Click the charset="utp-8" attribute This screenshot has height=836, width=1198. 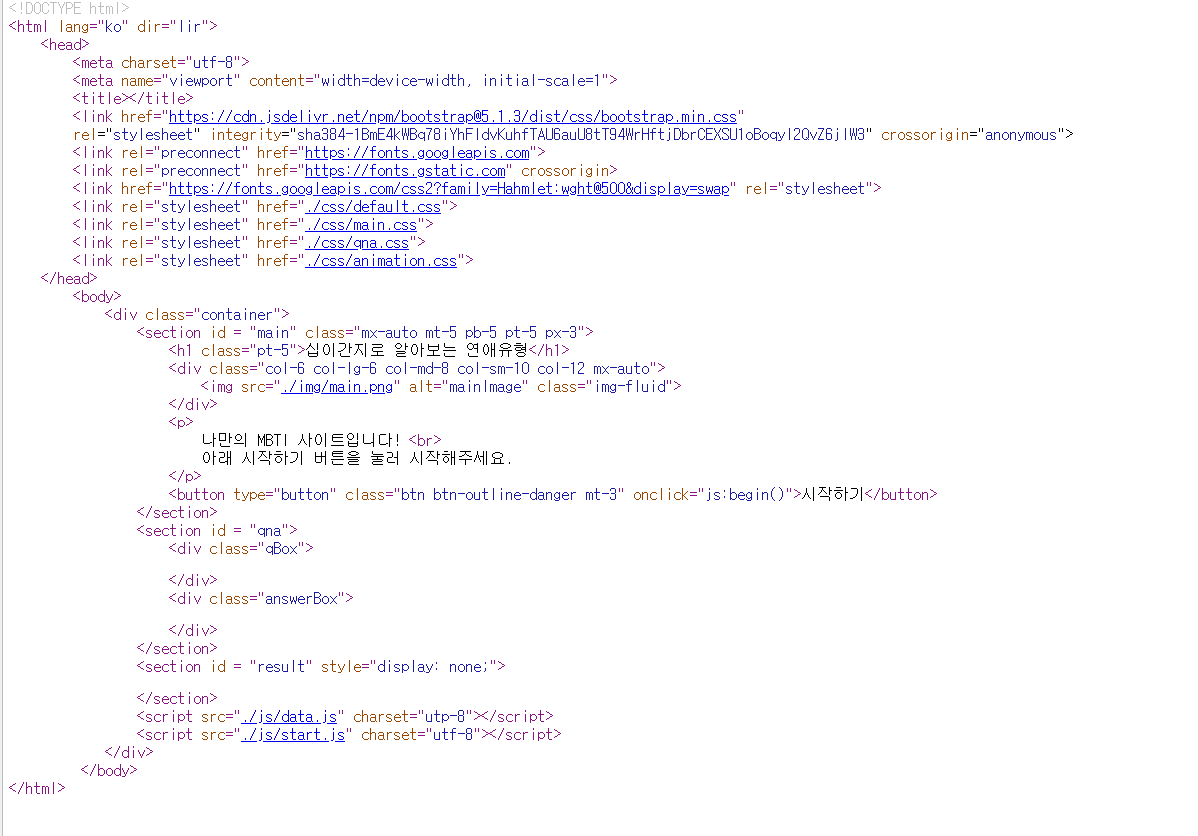click(x=413, y=717)
